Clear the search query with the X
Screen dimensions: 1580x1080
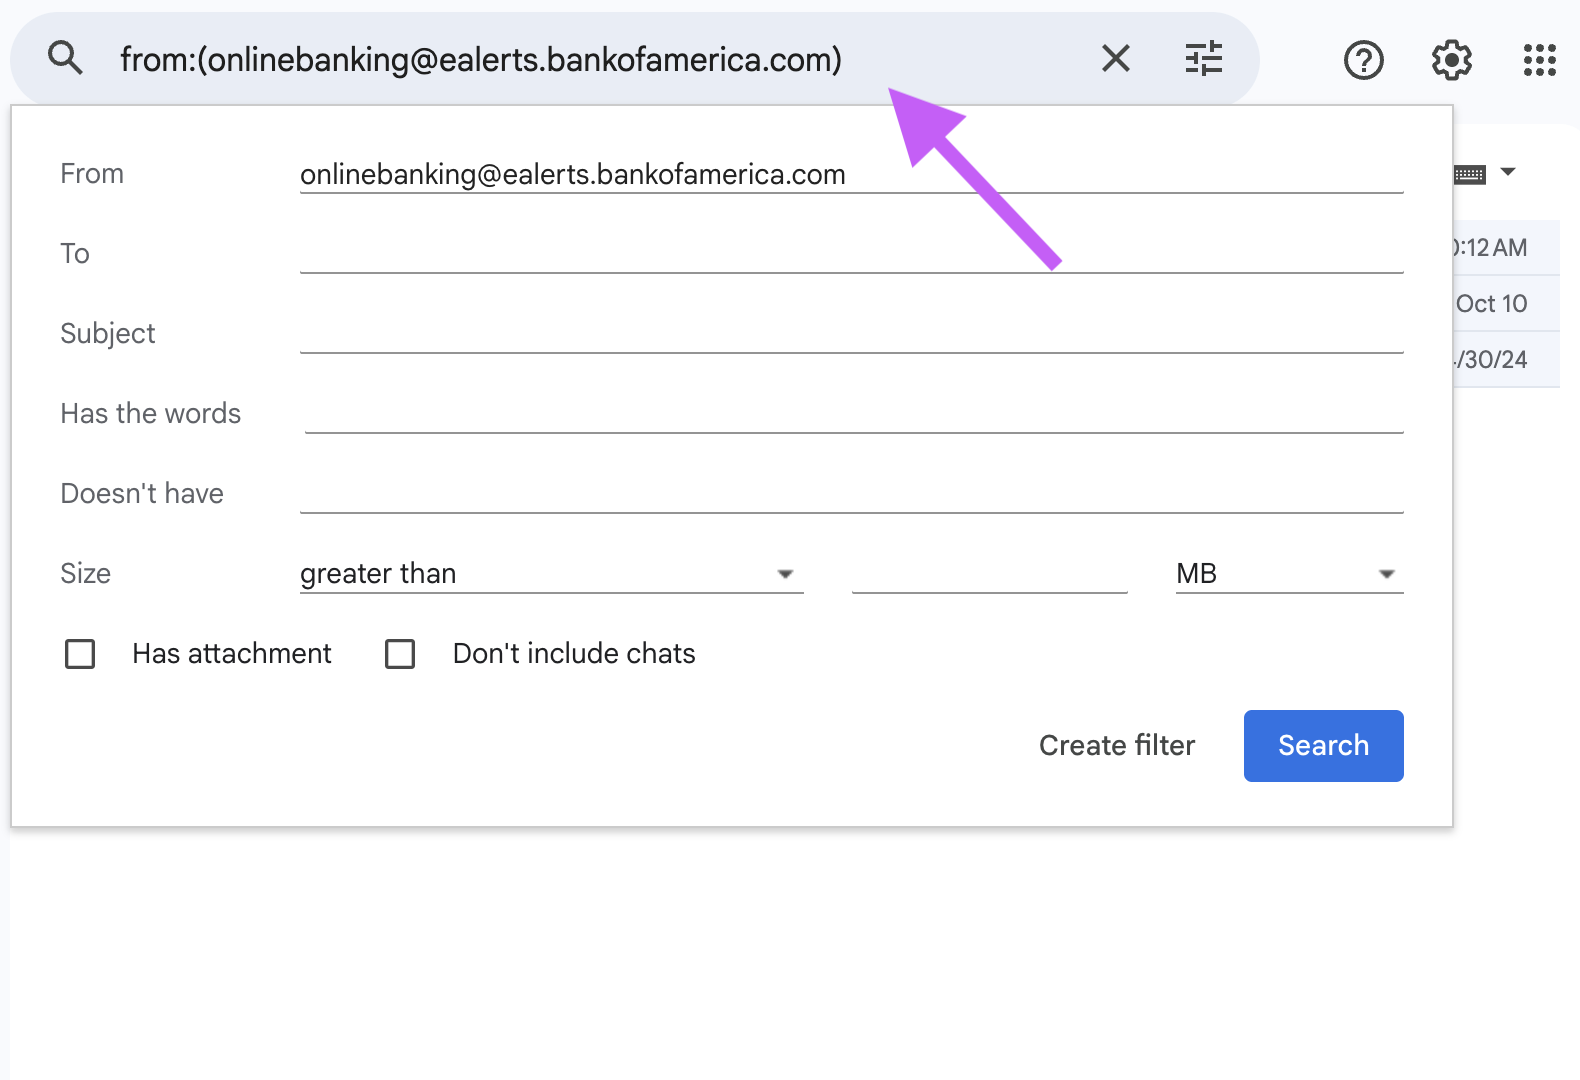click(x=1115, y=59)
